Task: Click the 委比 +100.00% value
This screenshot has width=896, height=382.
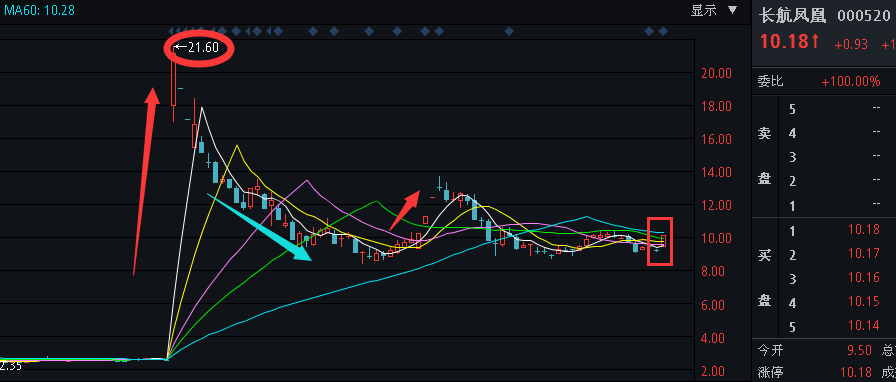Action: click(x=851, y=82)
